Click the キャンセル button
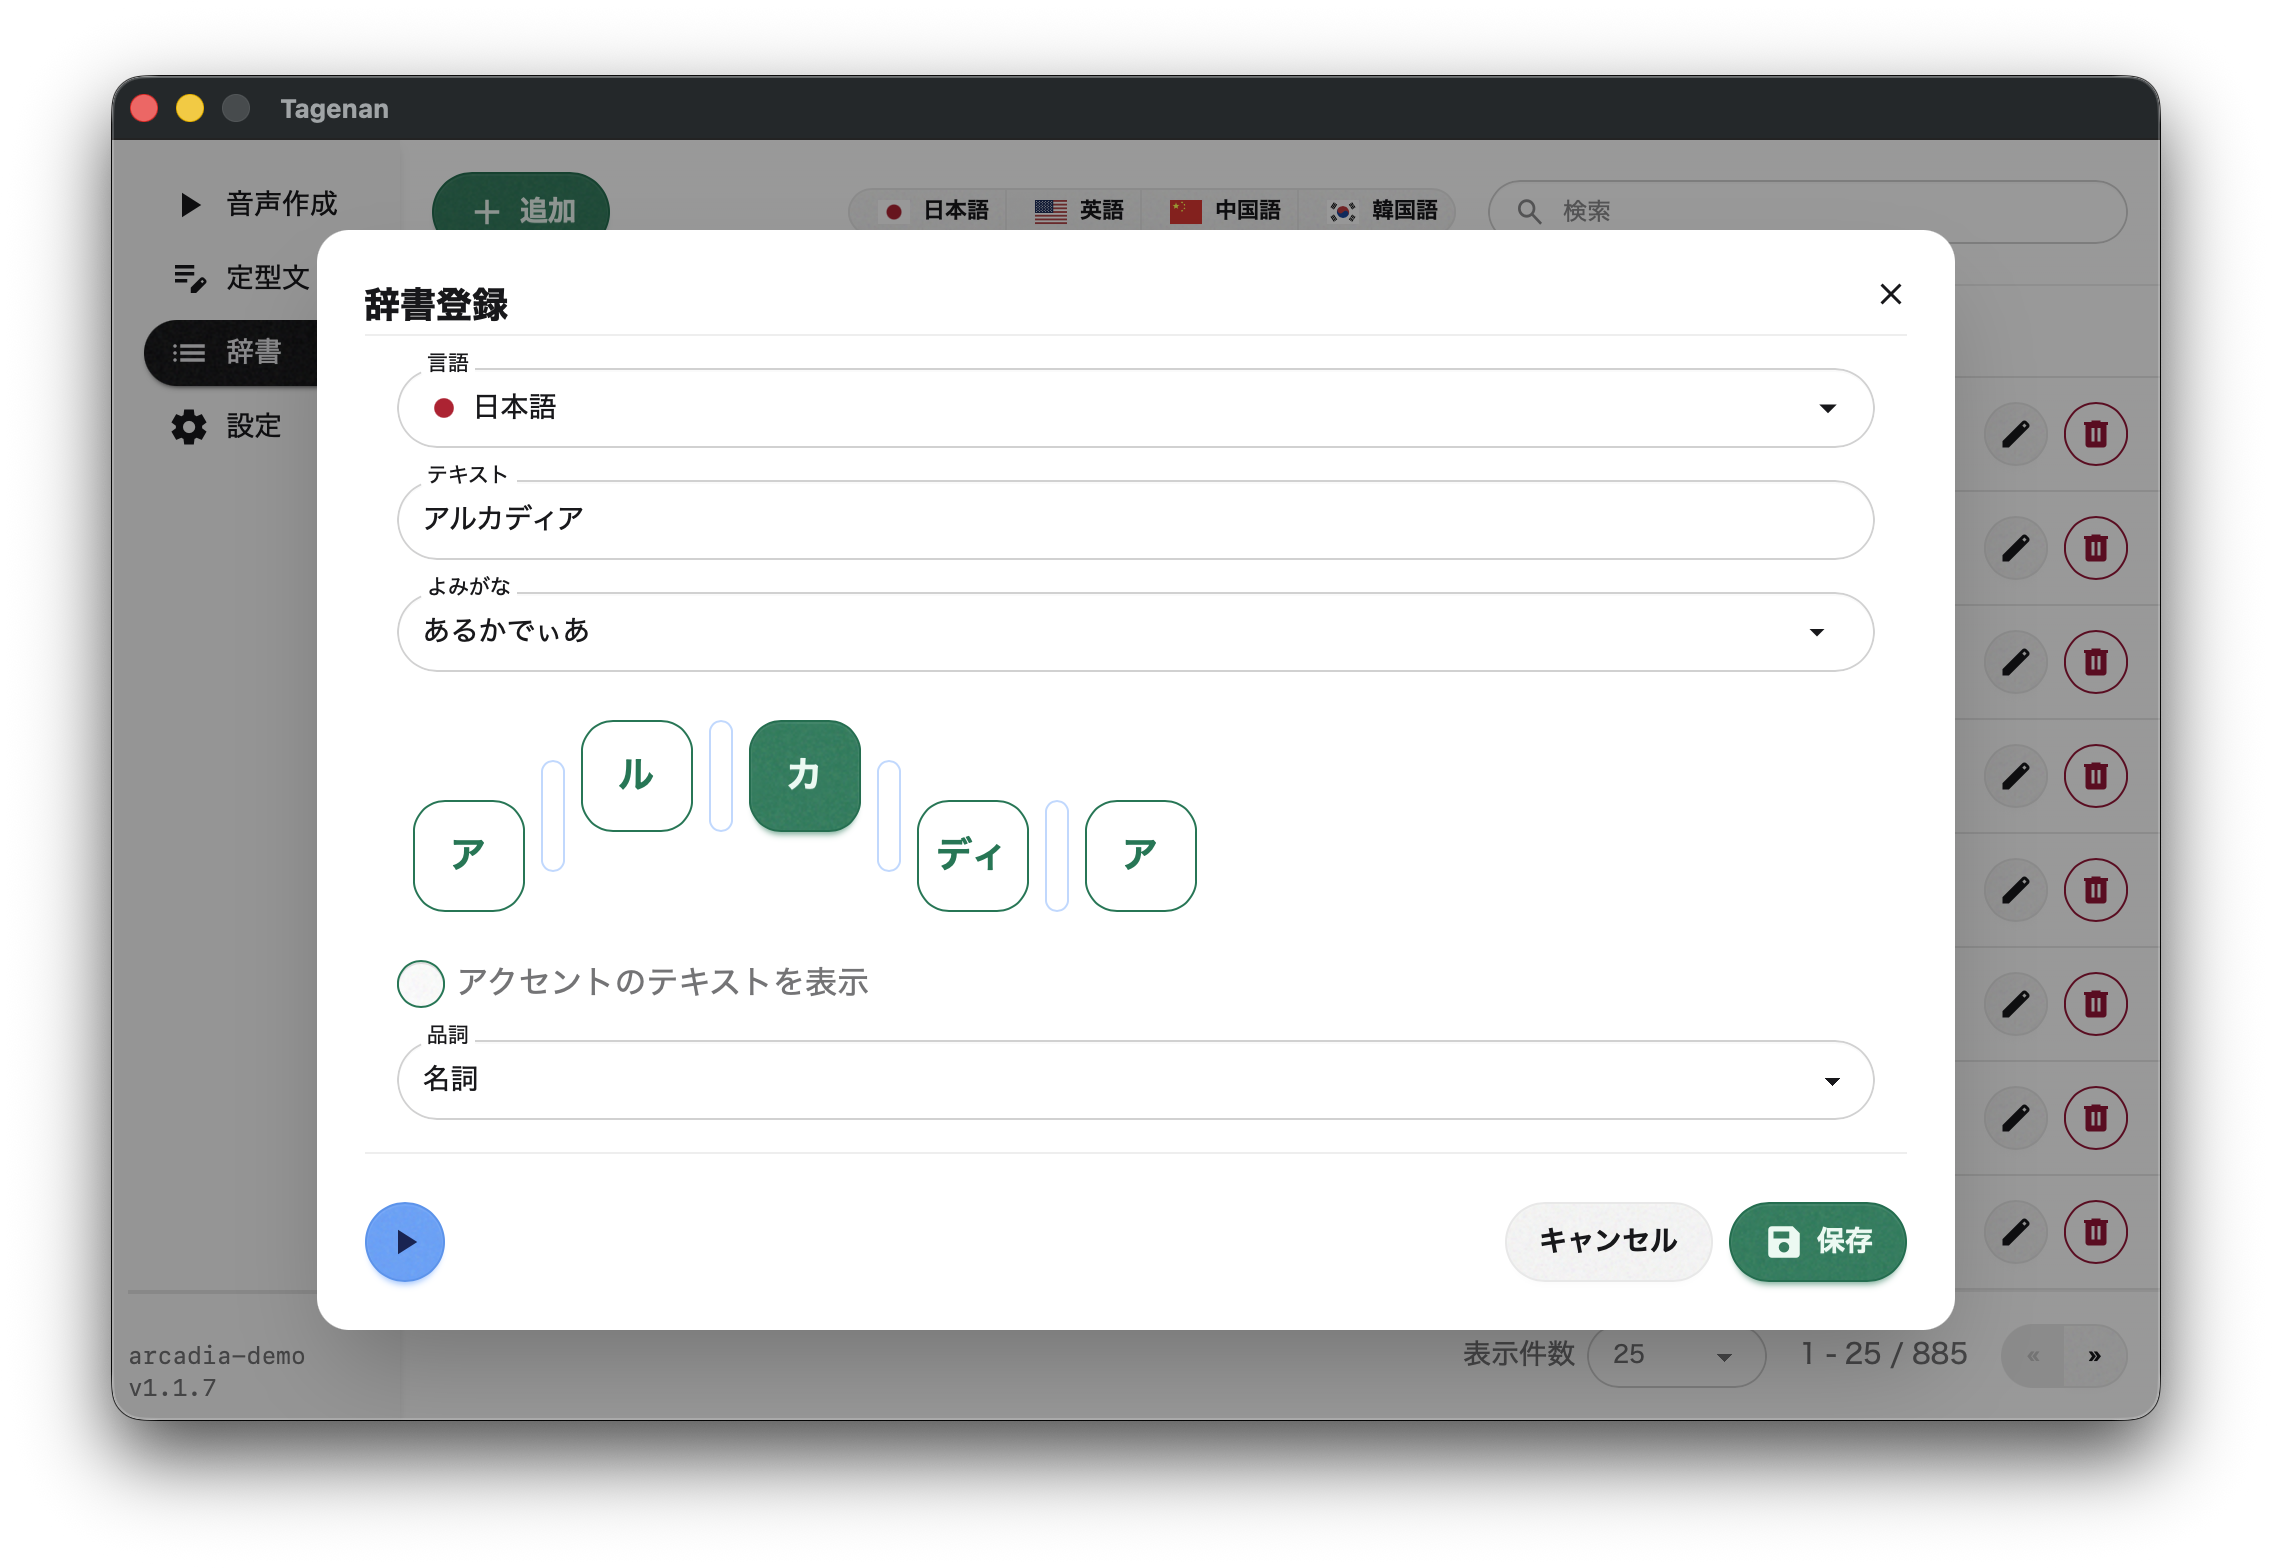 tap(1607, 1241)
